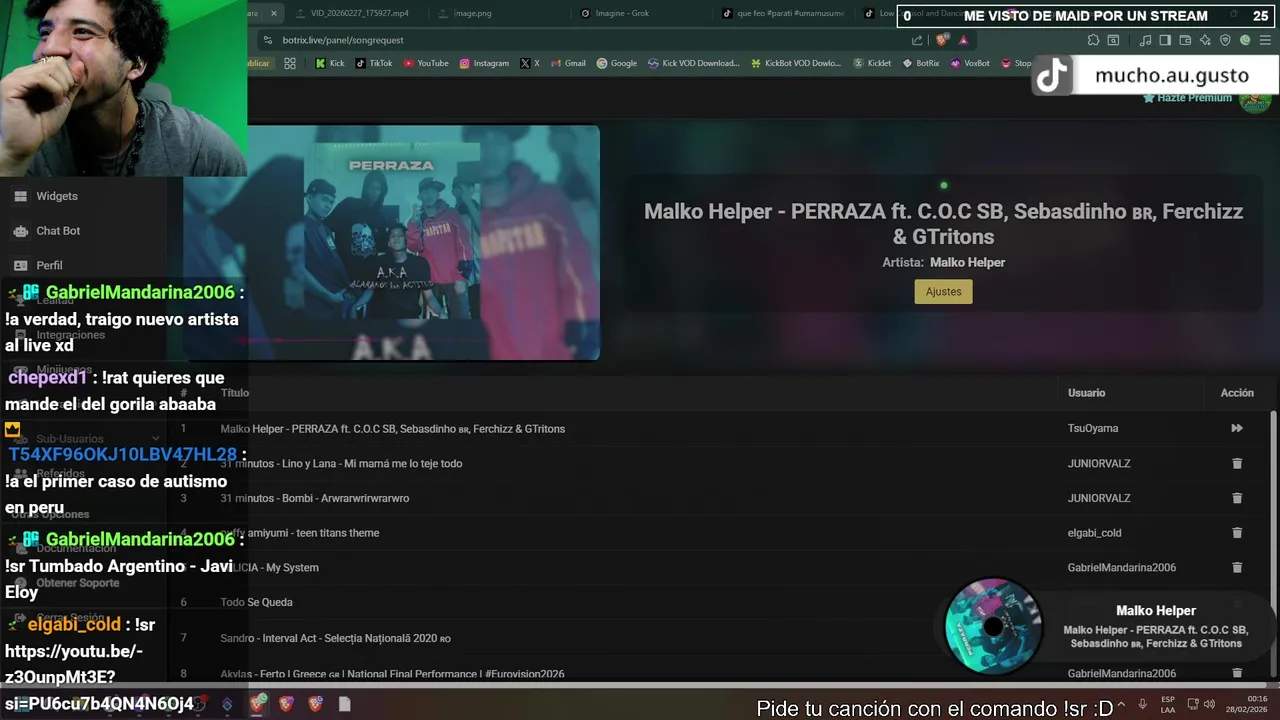Screen dimensions: 1280x720
Task: Open the VoxBot bookmark
Action: click(x=970, y=63)
